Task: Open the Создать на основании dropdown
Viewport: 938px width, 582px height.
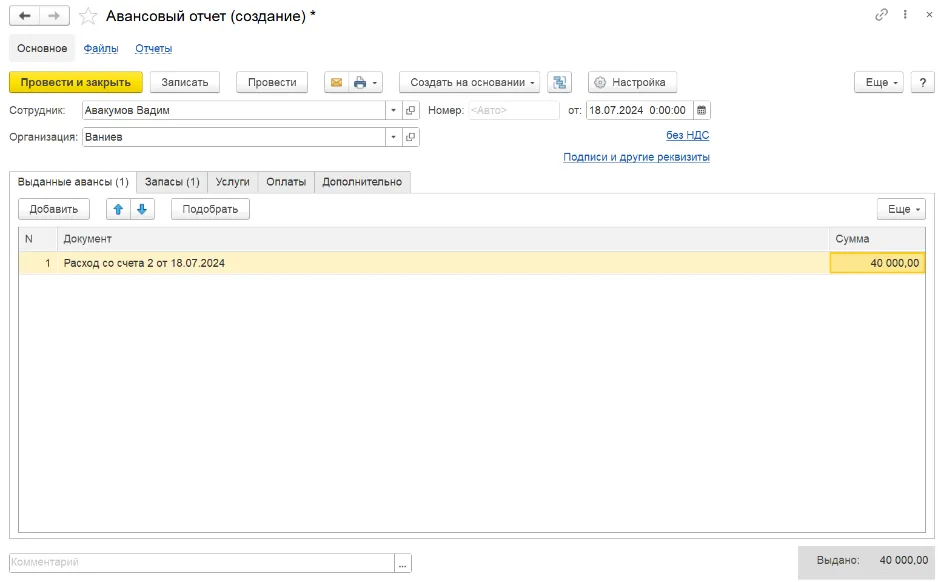Action: pos(470,83)
